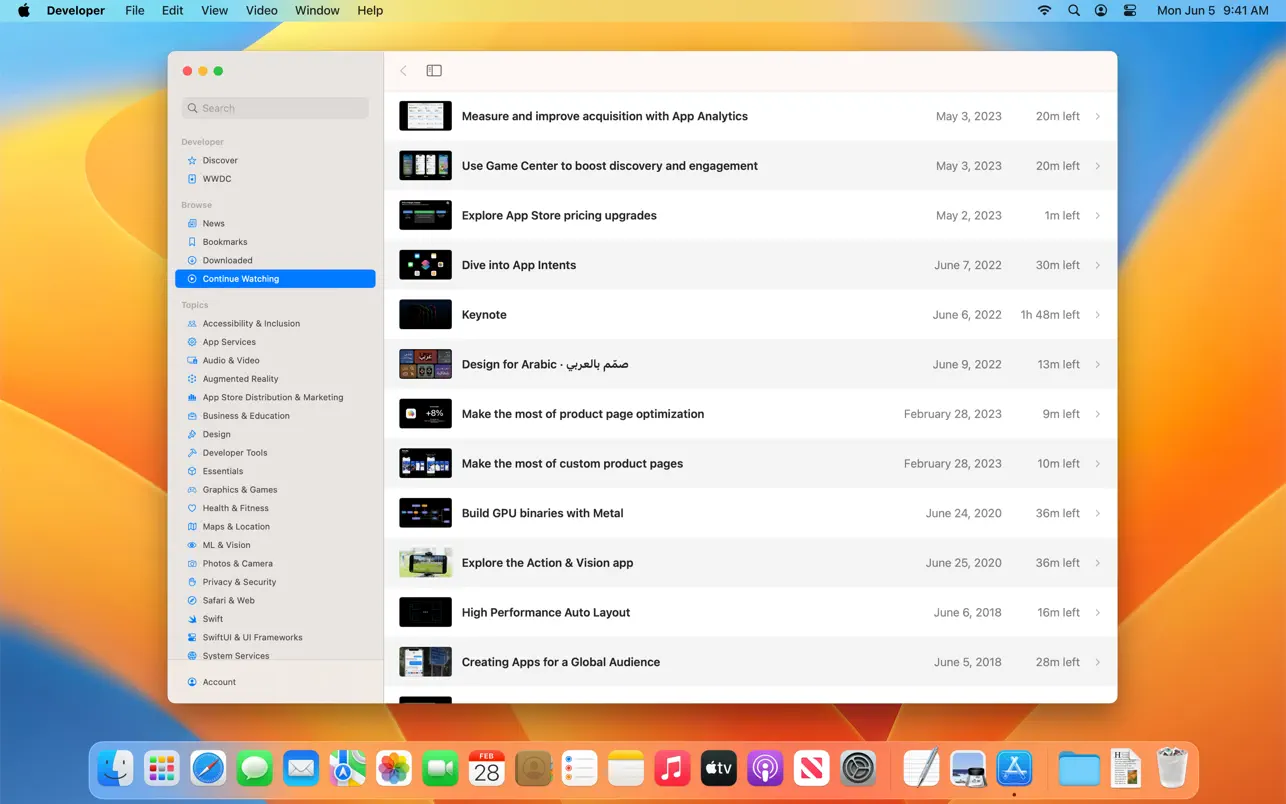This screenshot has height=804, width=1286.
Task: Go to the Downloaded section
Action: click(227, 260)
